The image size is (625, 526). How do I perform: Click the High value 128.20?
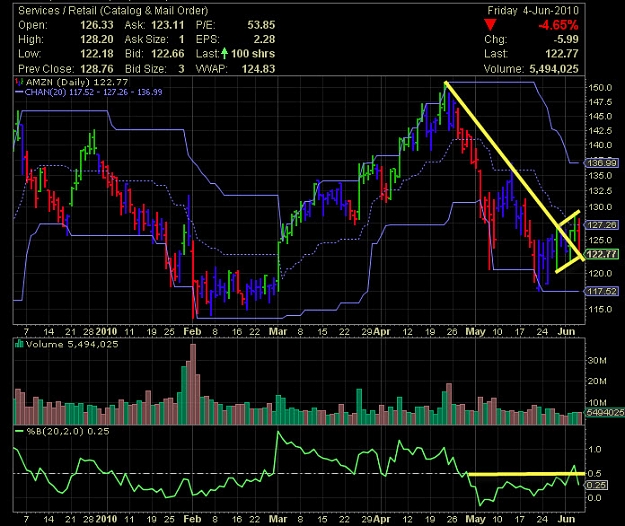97,39
